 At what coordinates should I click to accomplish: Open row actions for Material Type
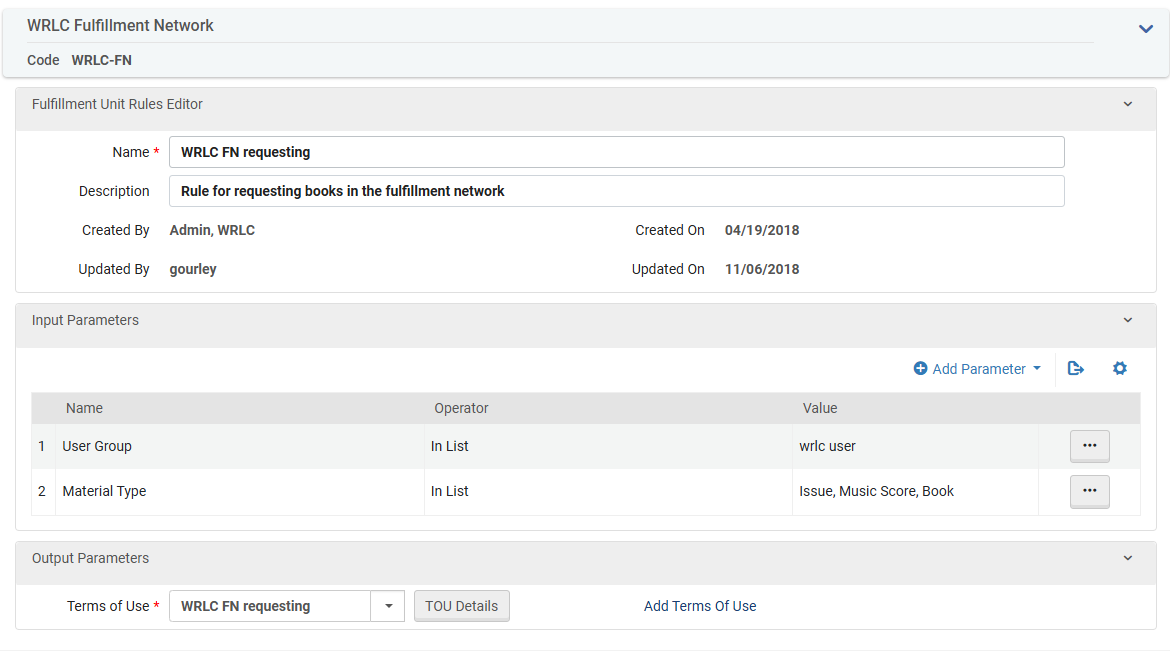coord(1089,491)
